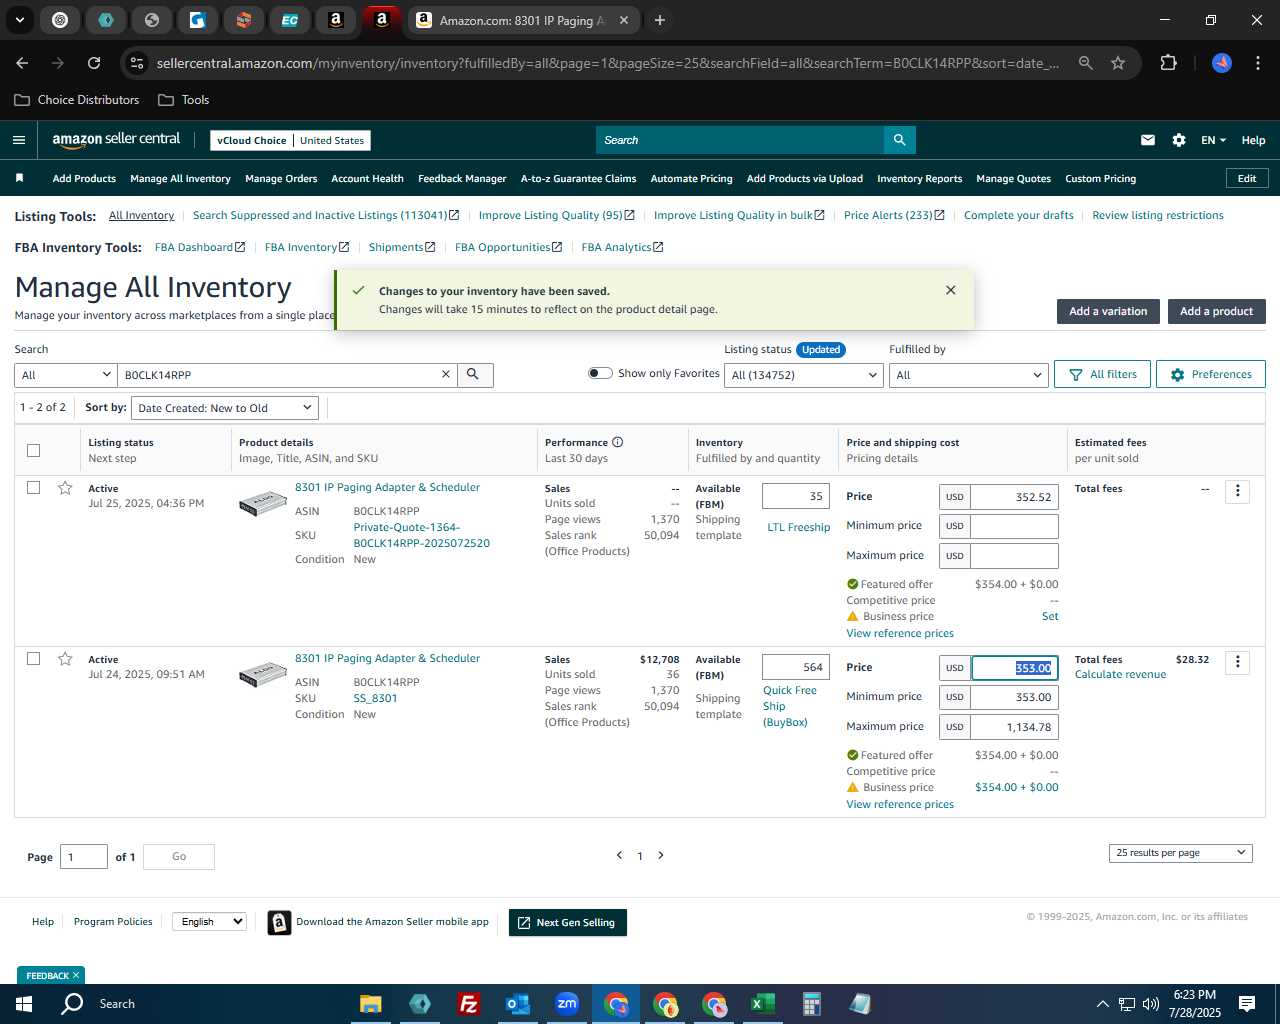
Task: Open the English language dropdown in footer
Action: [x=209, y=922]
